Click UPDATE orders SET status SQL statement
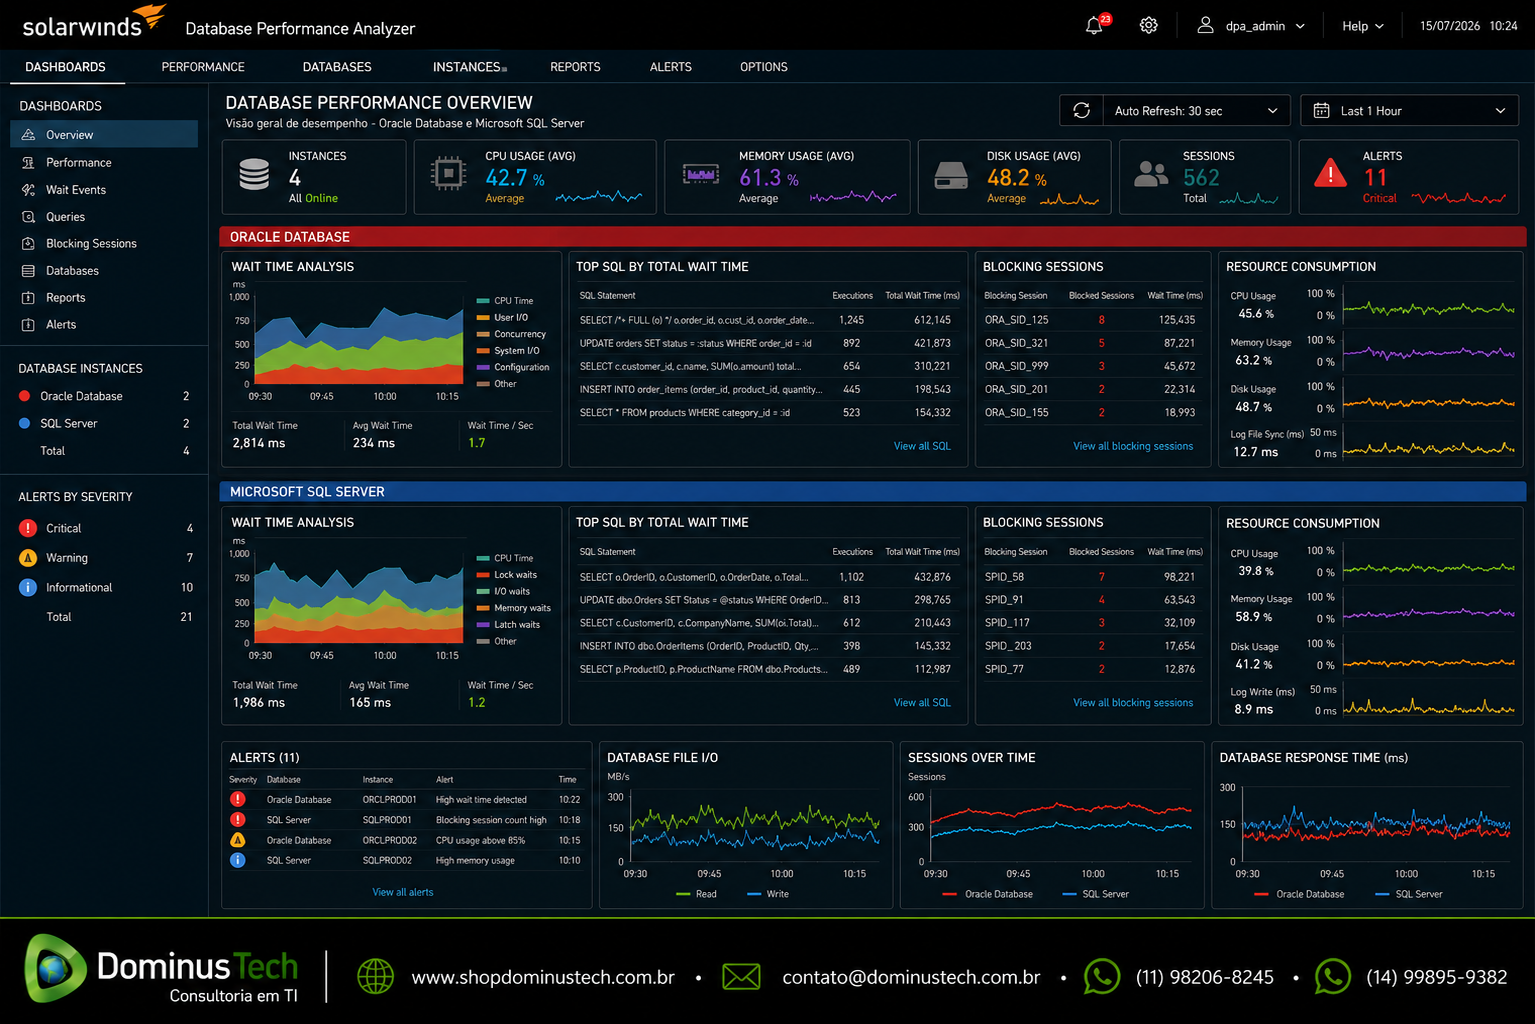This screenshot has width=1535, height=1024. click(696, 343)
